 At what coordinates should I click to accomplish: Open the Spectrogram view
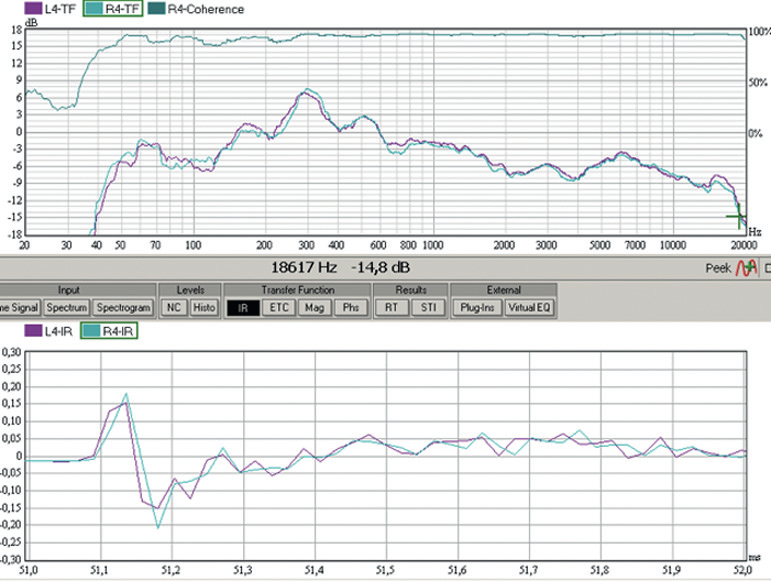point(123,308)
